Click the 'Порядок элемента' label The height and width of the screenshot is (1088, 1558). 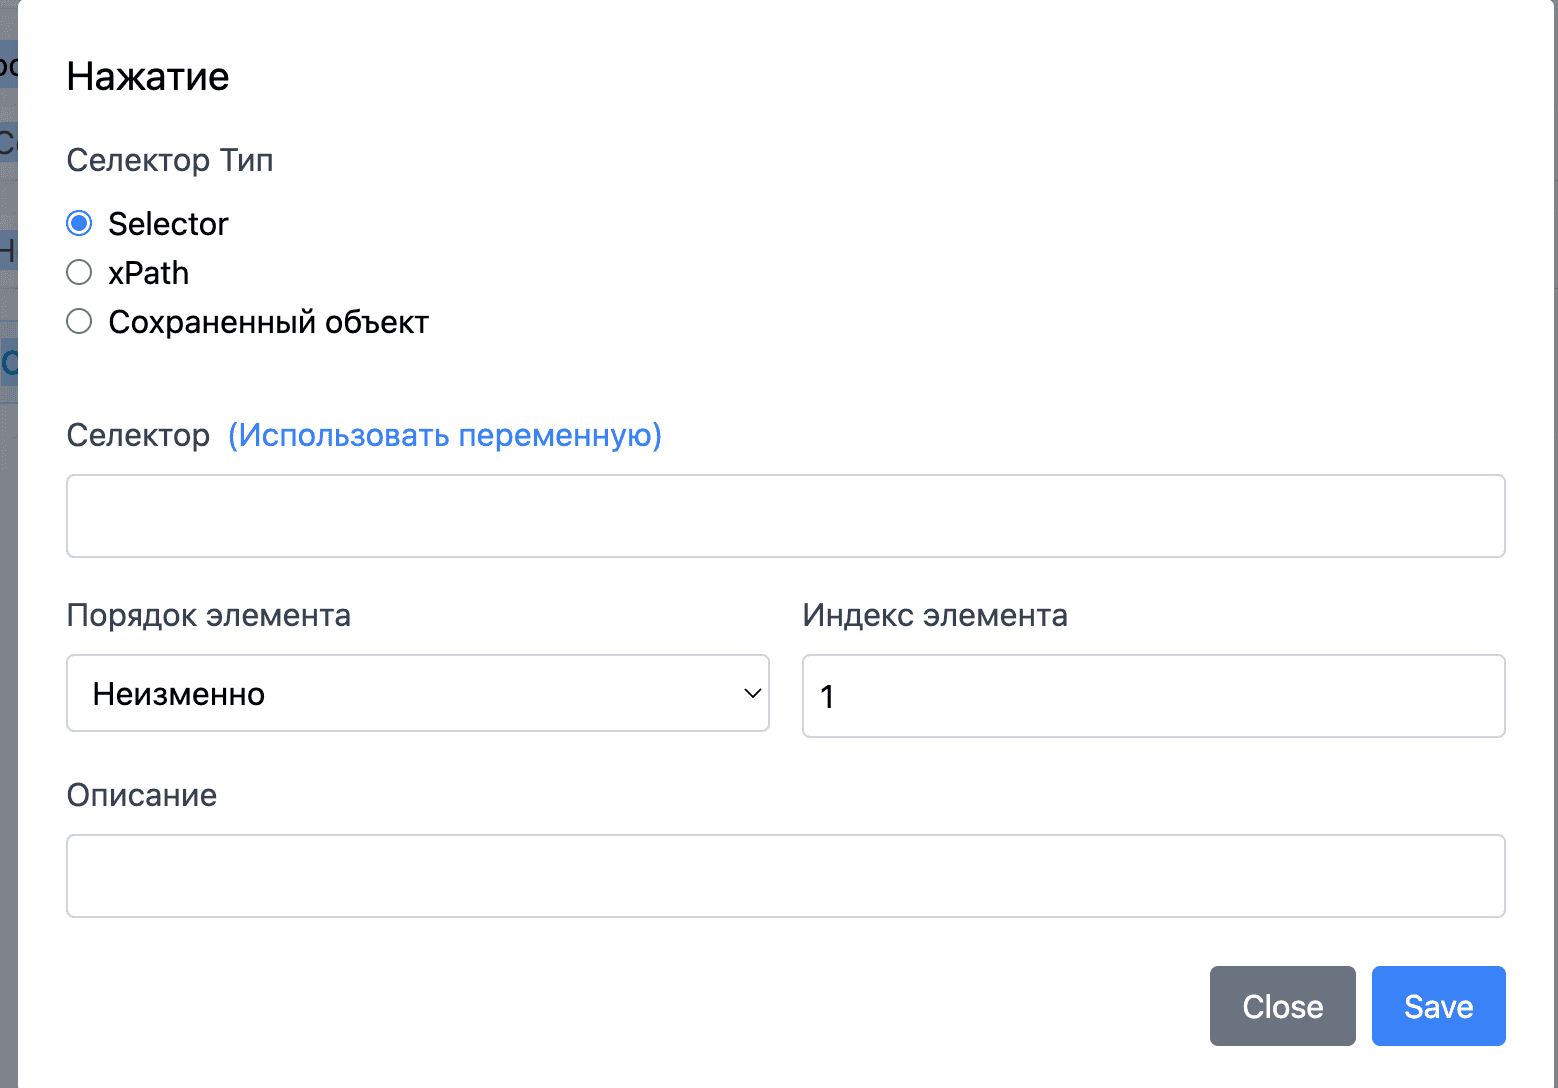[x=208, y=615]
